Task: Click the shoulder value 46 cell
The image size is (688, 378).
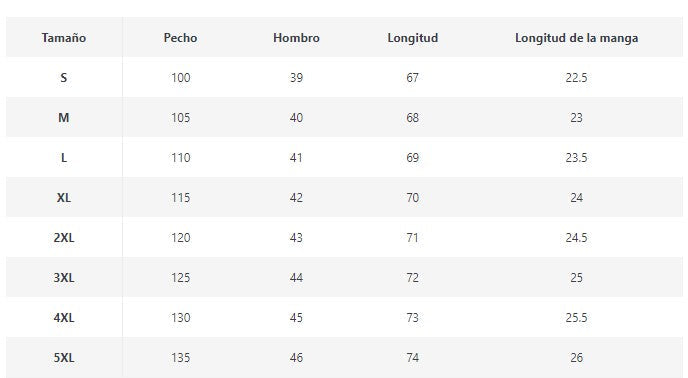Action: tap(296, 357)
